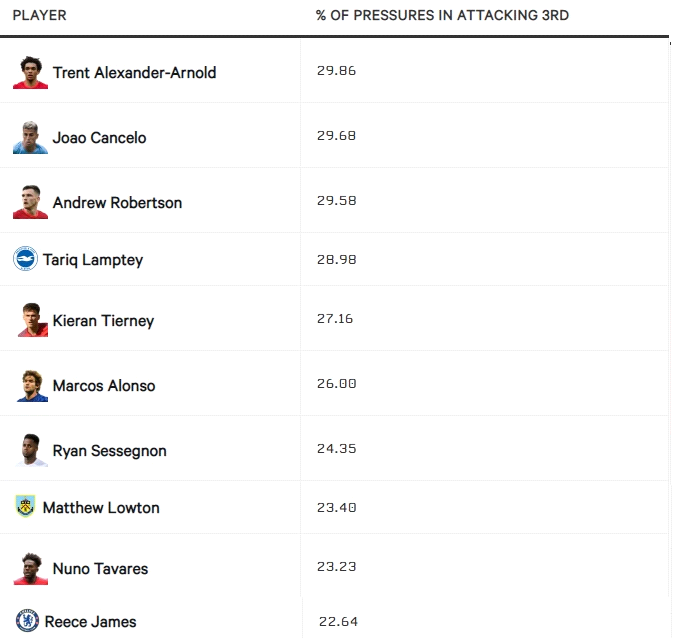
Task: Click Marcos Alonso's player photo
Action: (x=32, y=385)
